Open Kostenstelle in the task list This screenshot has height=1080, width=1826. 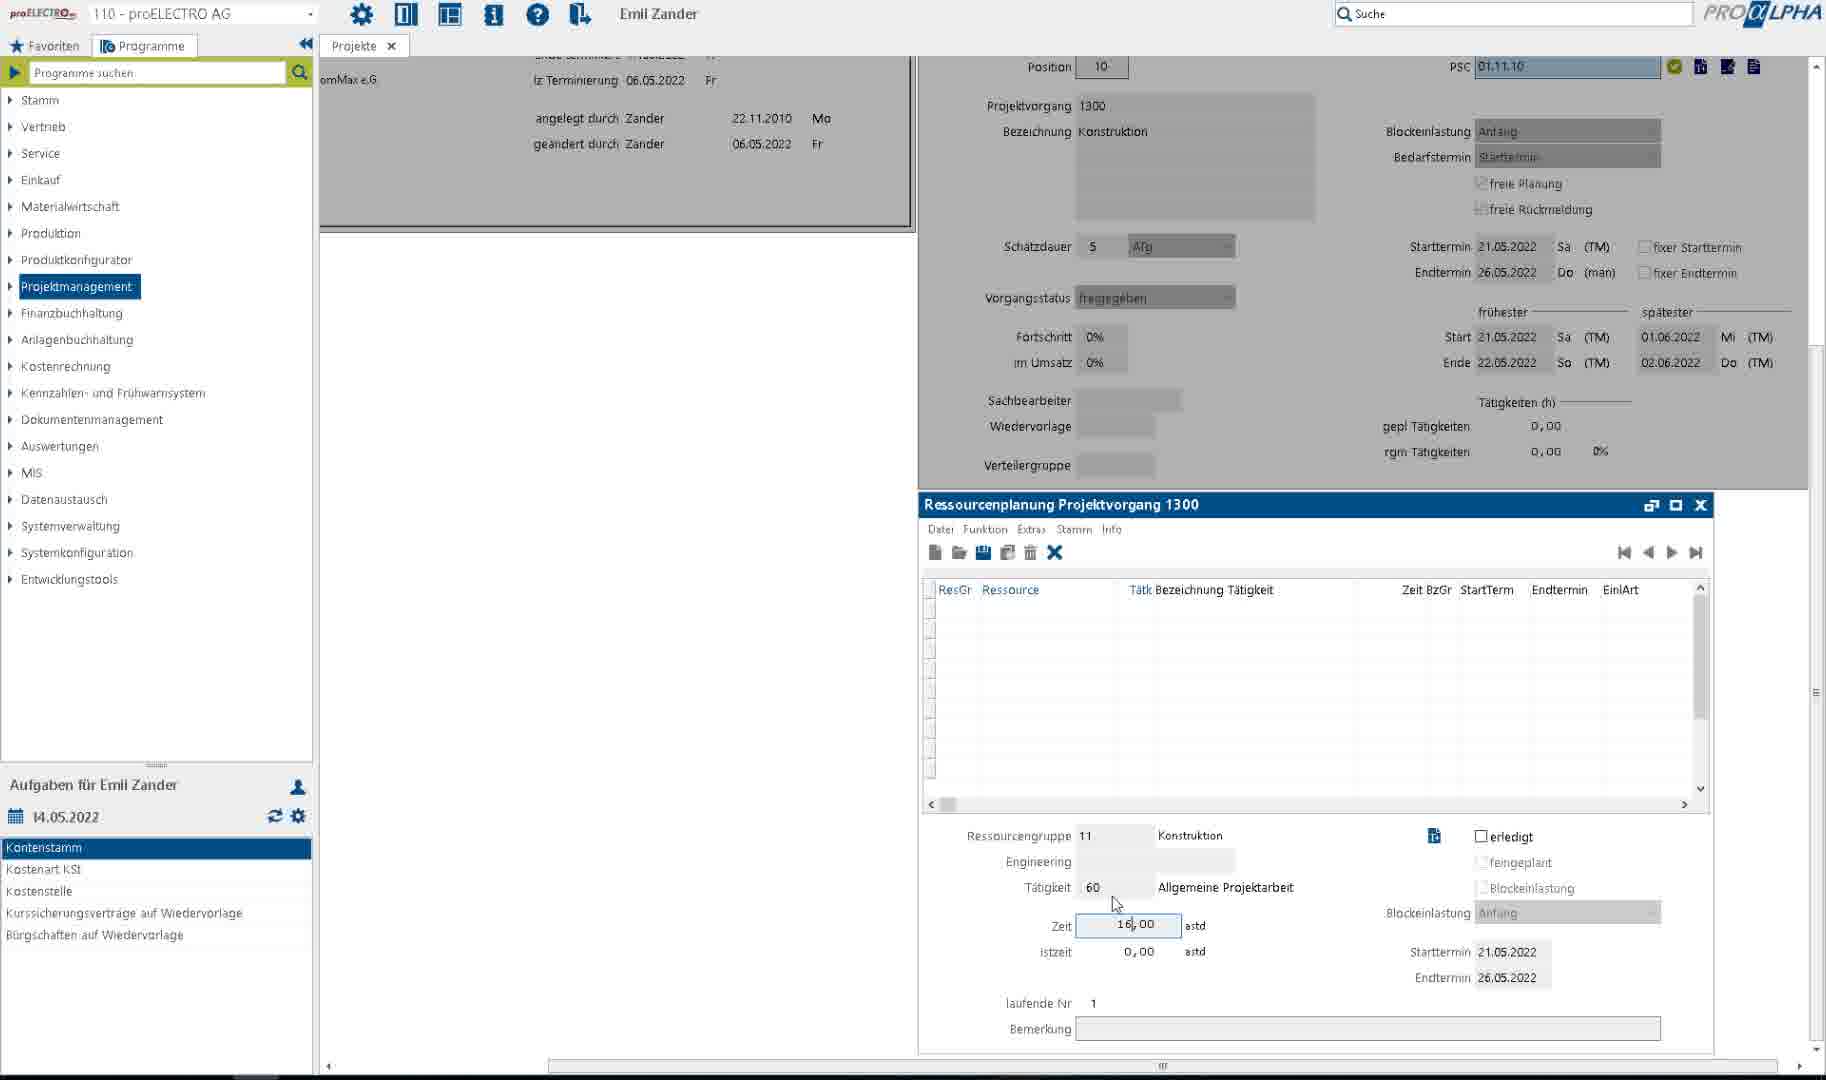[156, 891]
